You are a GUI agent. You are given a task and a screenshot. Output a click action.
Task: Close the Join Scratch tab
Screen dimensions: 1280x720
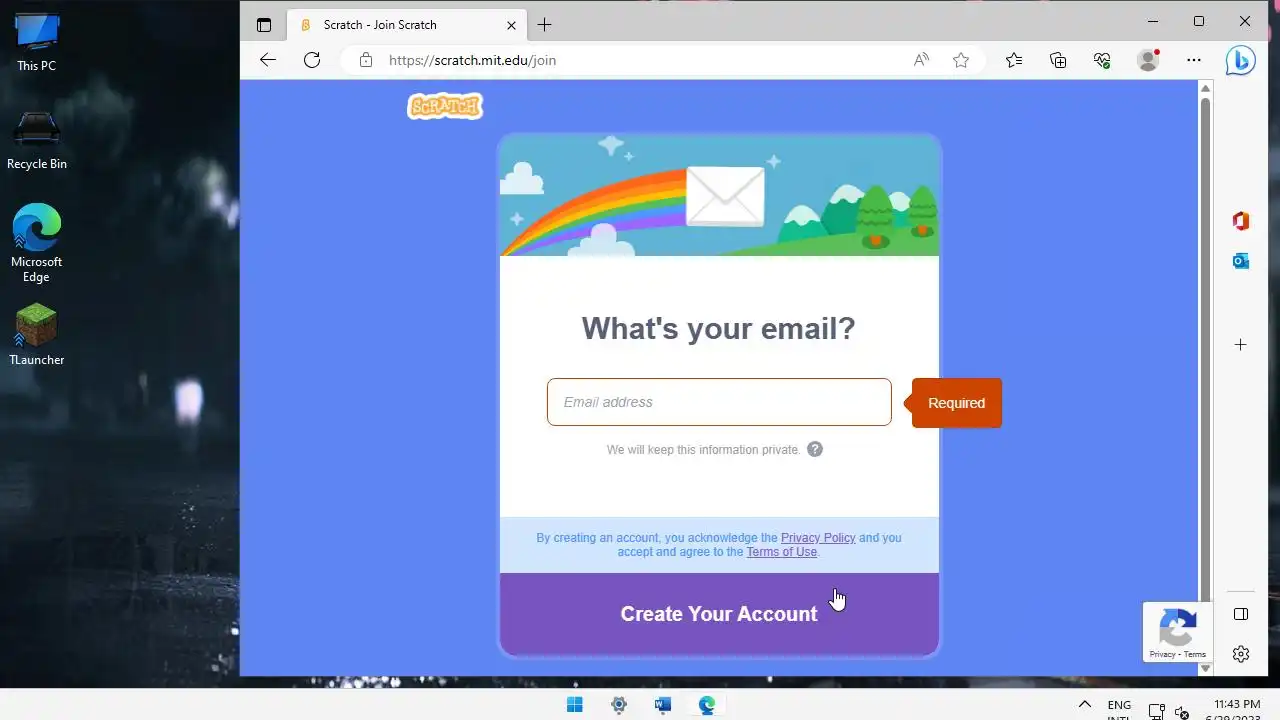click(512, 25)
